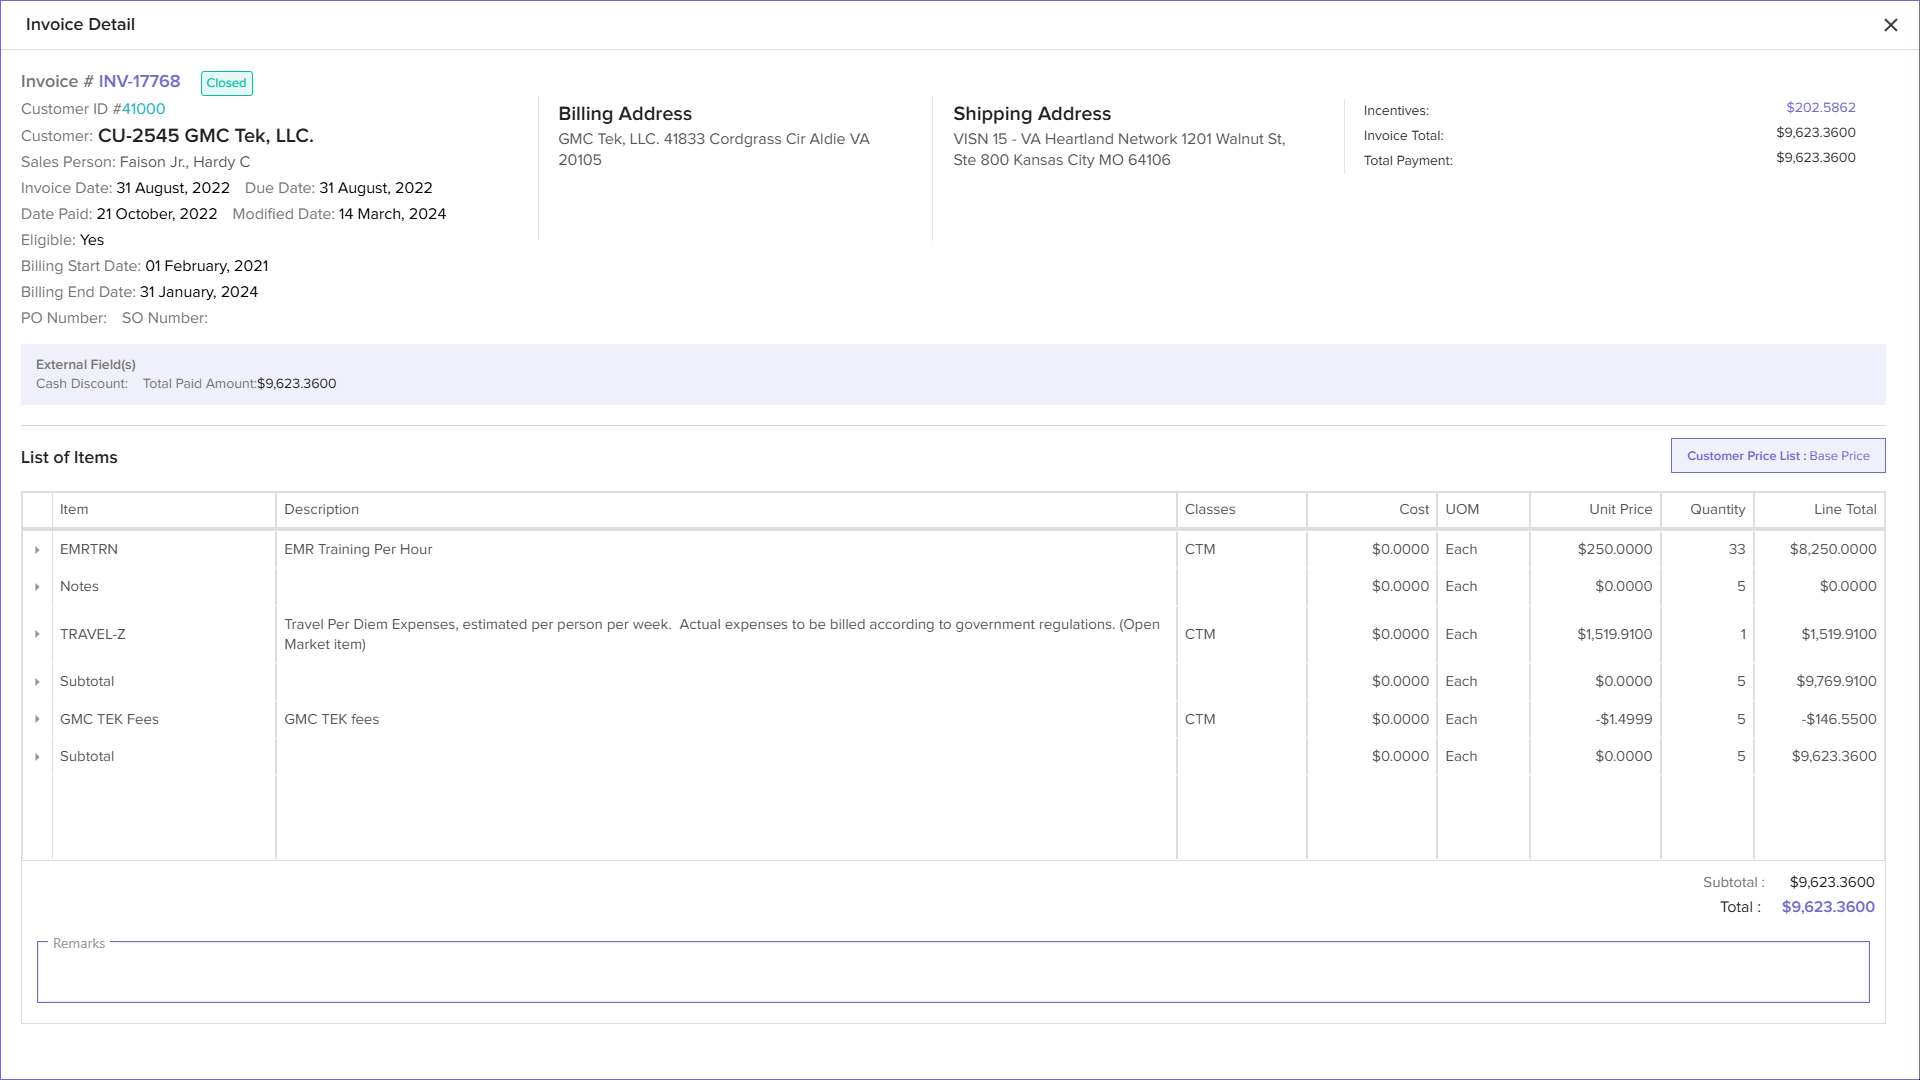Expand the last Subtotal row arrow
The width and height of the screenshot is (1920, 1080).
coord(37,757)
